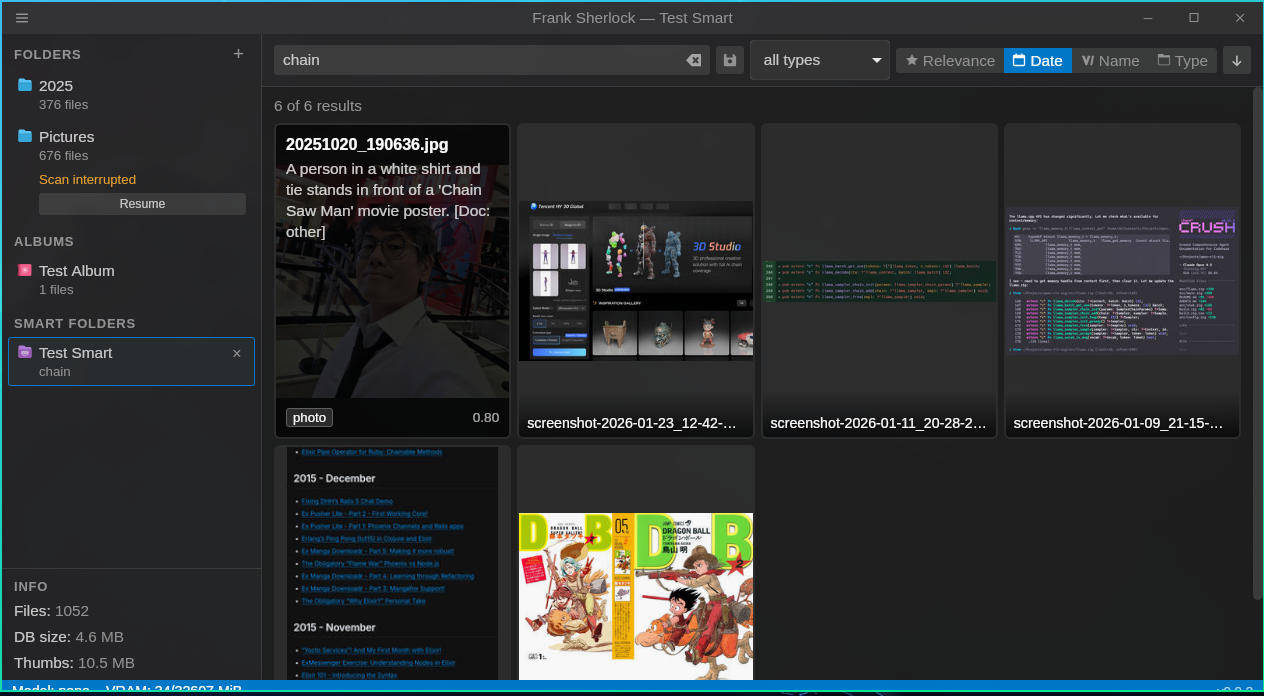Toggle sort direction arrow

(1237, 60)
